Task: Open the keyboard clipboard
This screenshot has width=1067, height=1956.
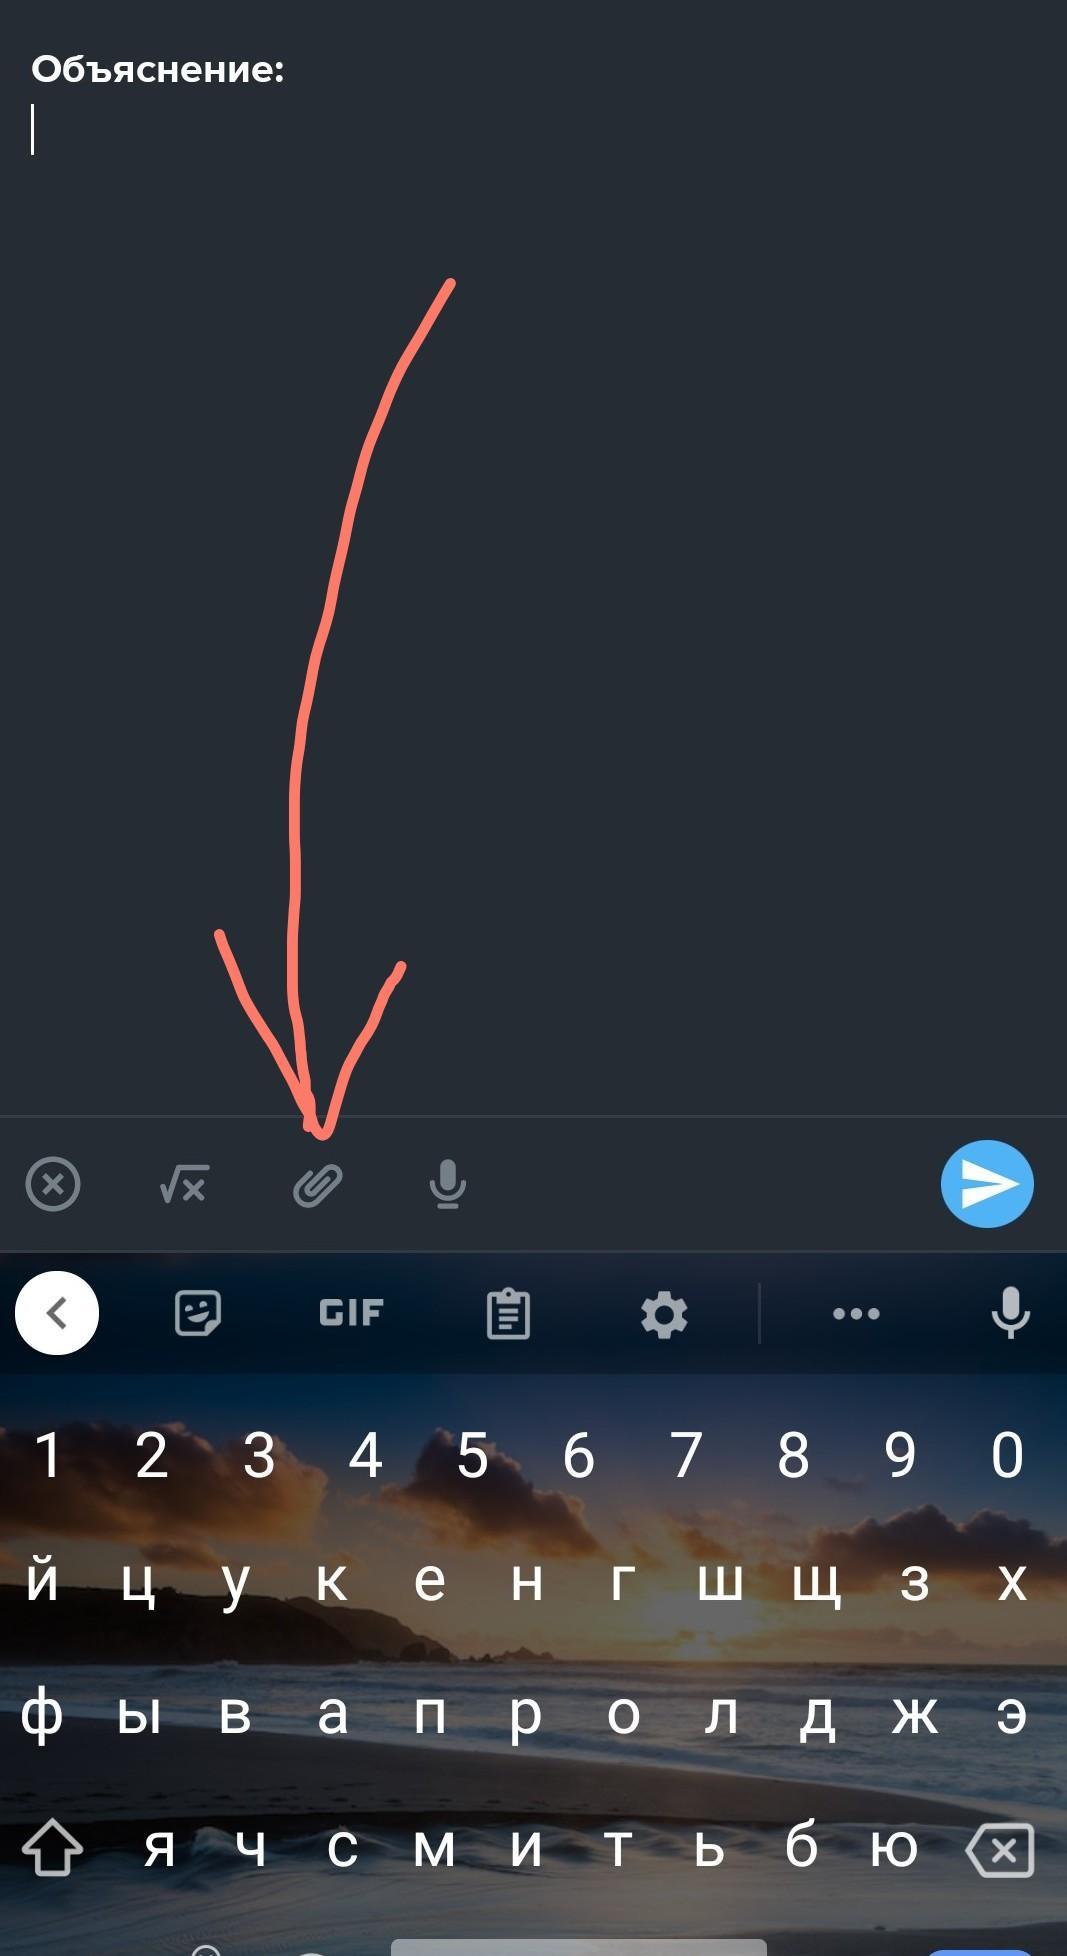Action: click(x=508, y=1313)
